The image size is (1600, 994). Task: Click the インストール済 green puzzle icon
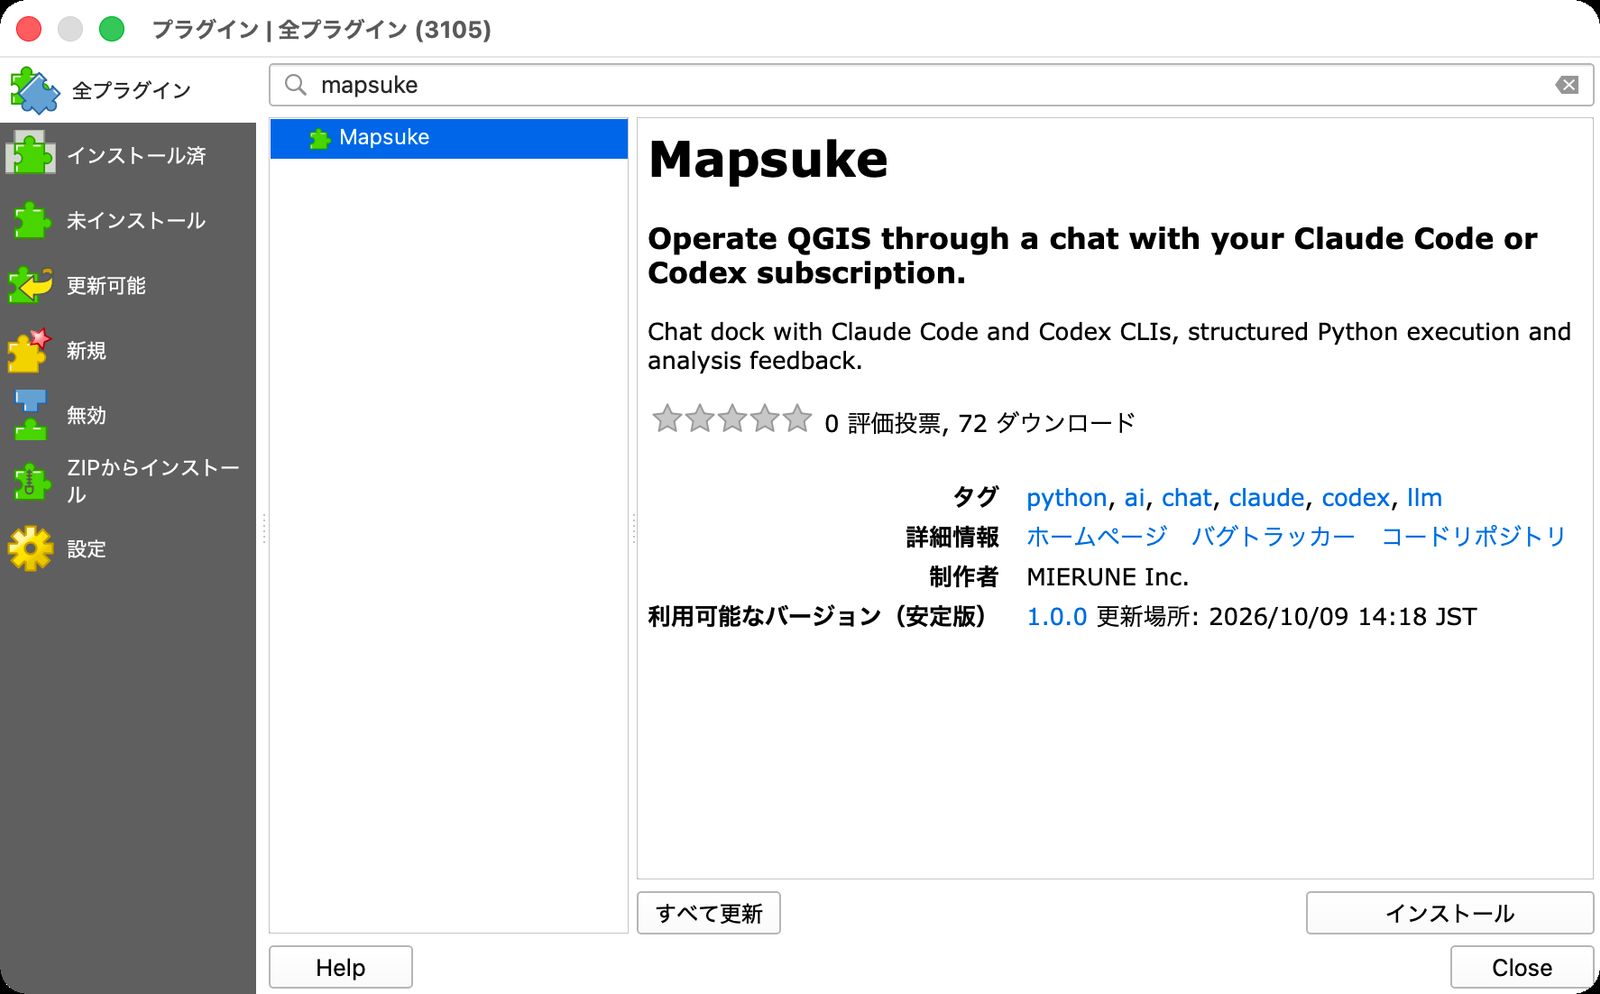[30, 155]
